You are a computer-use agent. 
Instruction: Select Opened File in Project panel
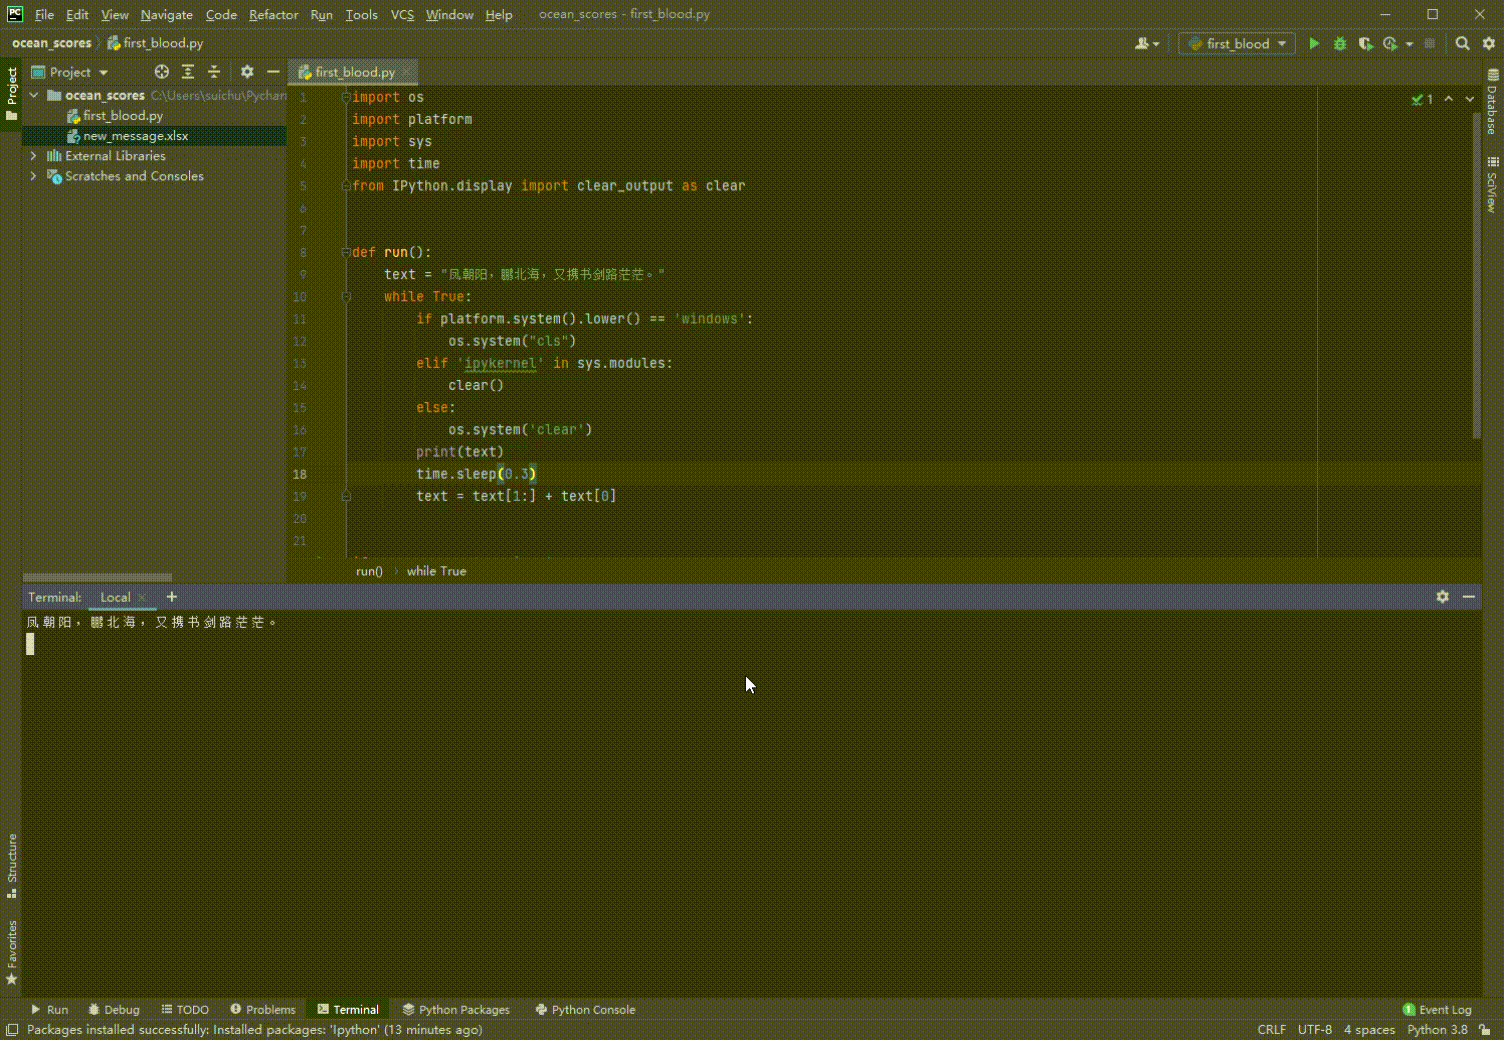(x=161, y=72)
